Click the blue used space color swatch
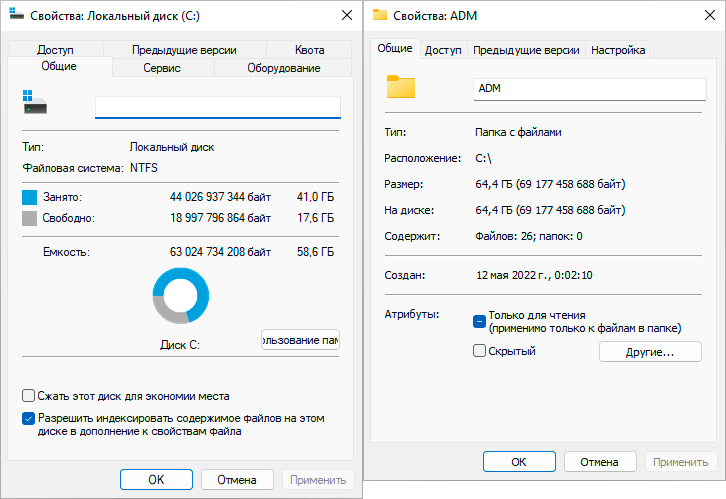The width and height of the screenshot is (726, 499). (30, 197)
